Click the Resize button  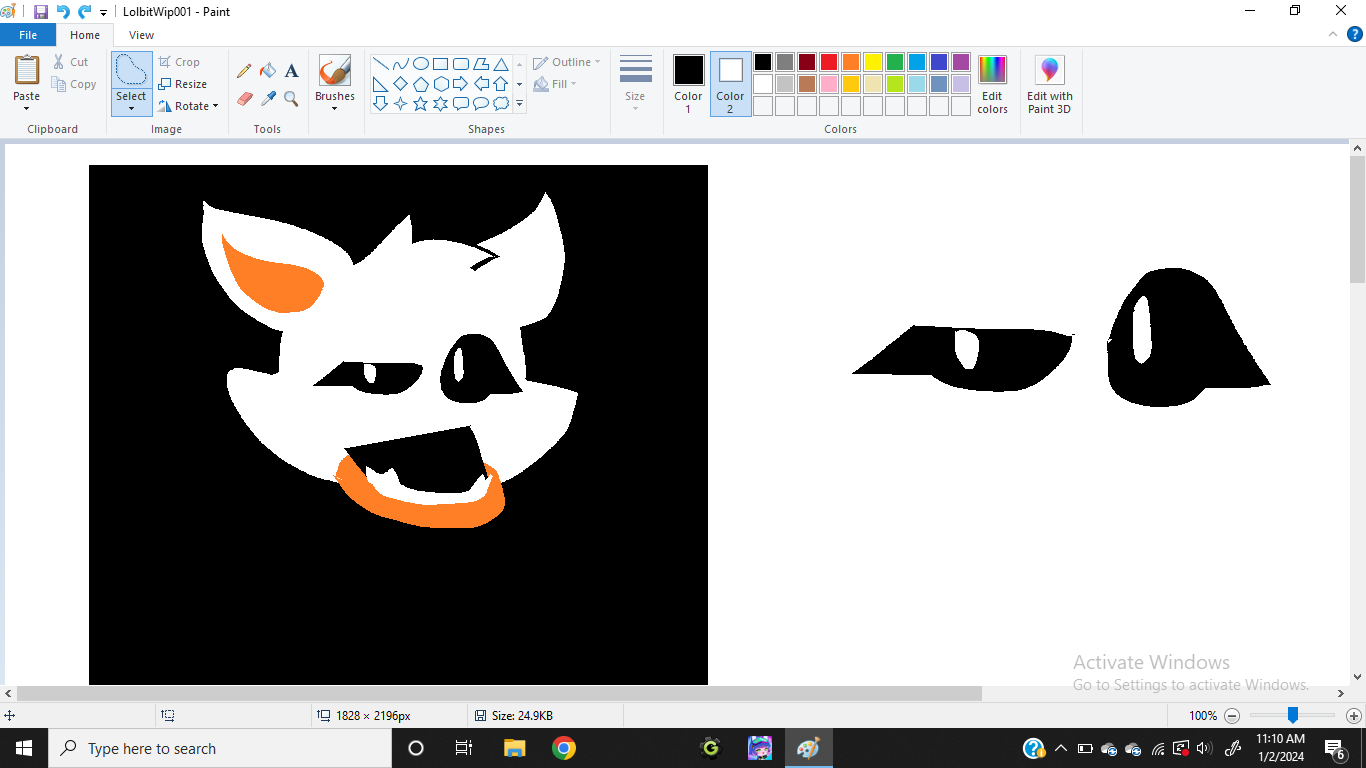(185, 84)
